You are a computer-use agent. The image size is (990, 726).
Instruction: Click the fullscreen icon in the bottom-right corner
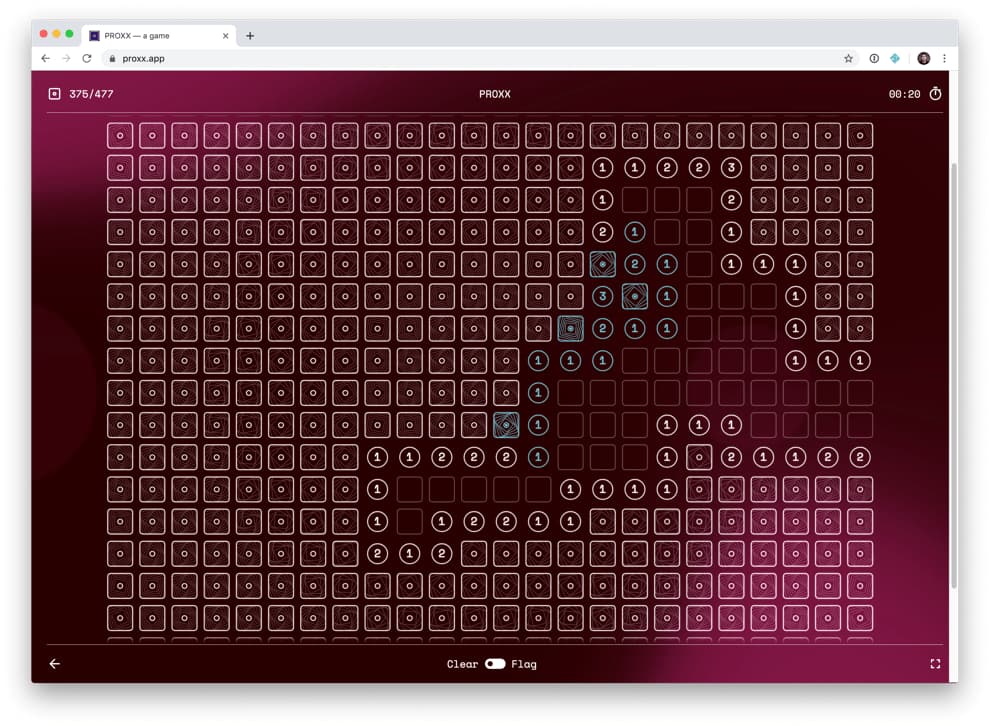click(x=936, y=663)
